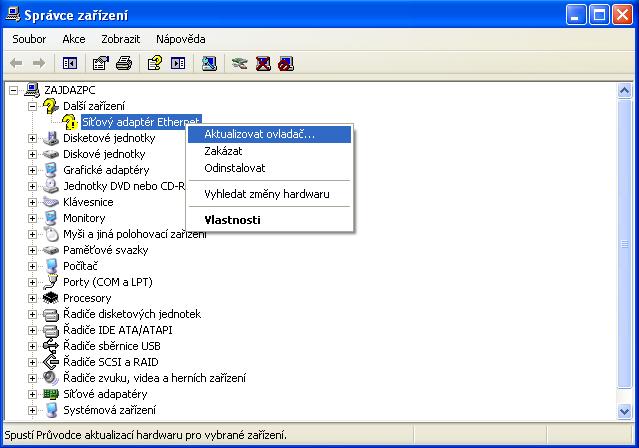The image size is (639, 448).
Task: Click the Síťové adapatéry network card icon
Action: (51, 394)
